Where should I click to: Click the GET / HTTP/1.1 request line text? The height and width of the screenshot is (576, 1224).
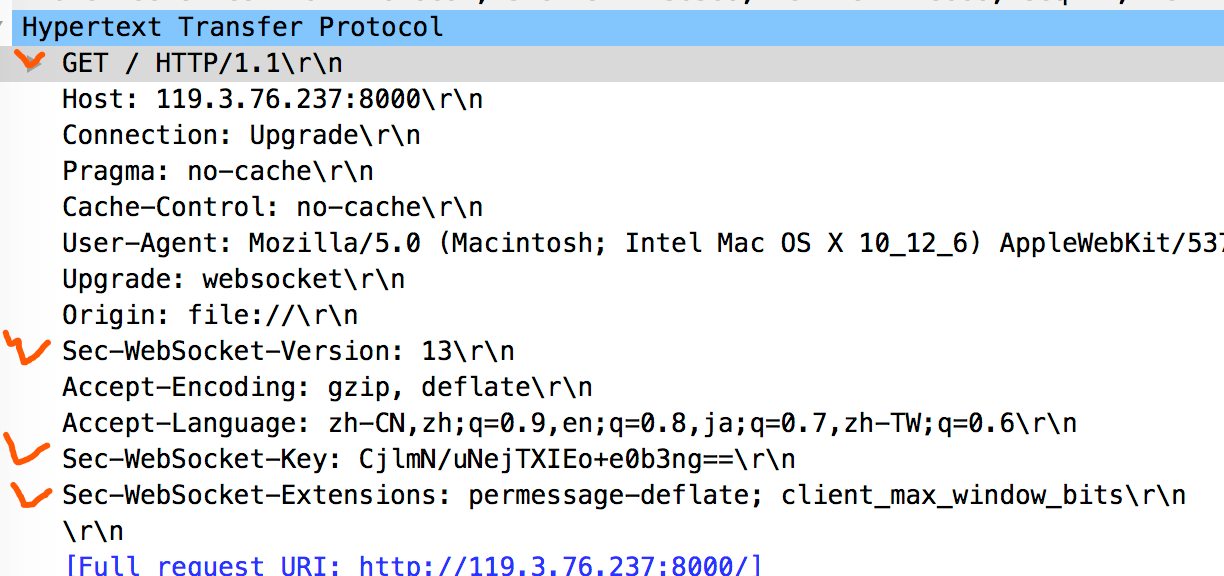point(202,63)
